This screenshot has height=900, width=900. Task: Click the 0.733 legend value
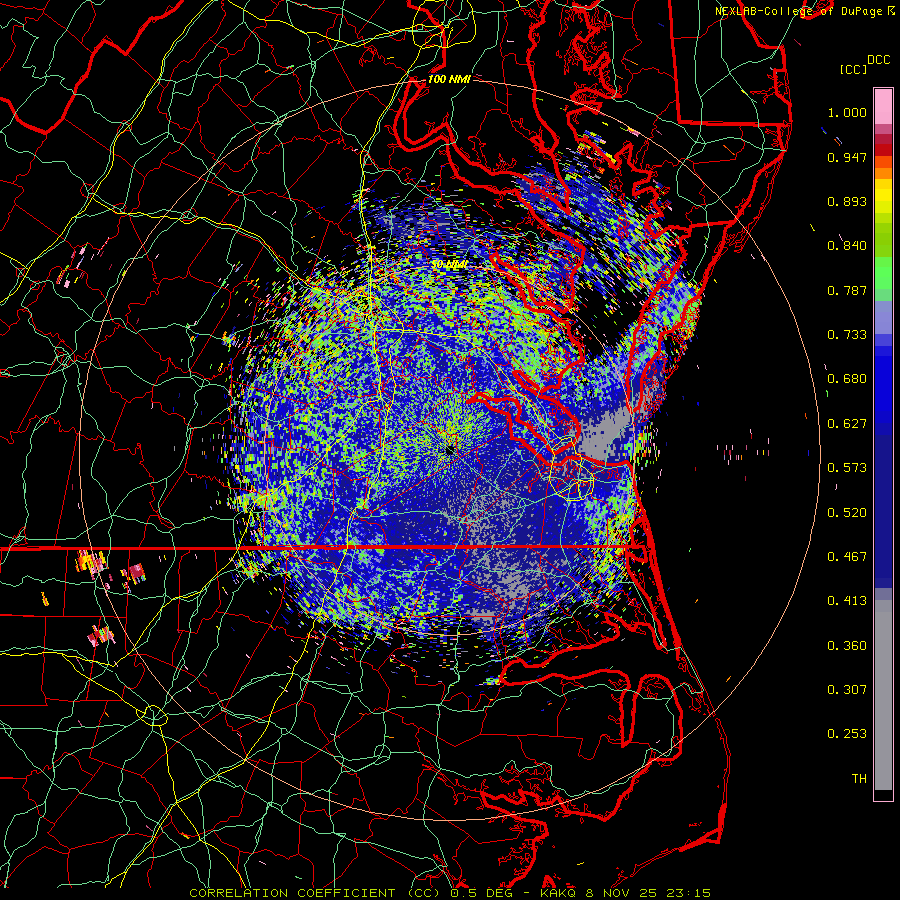[847, 335]
